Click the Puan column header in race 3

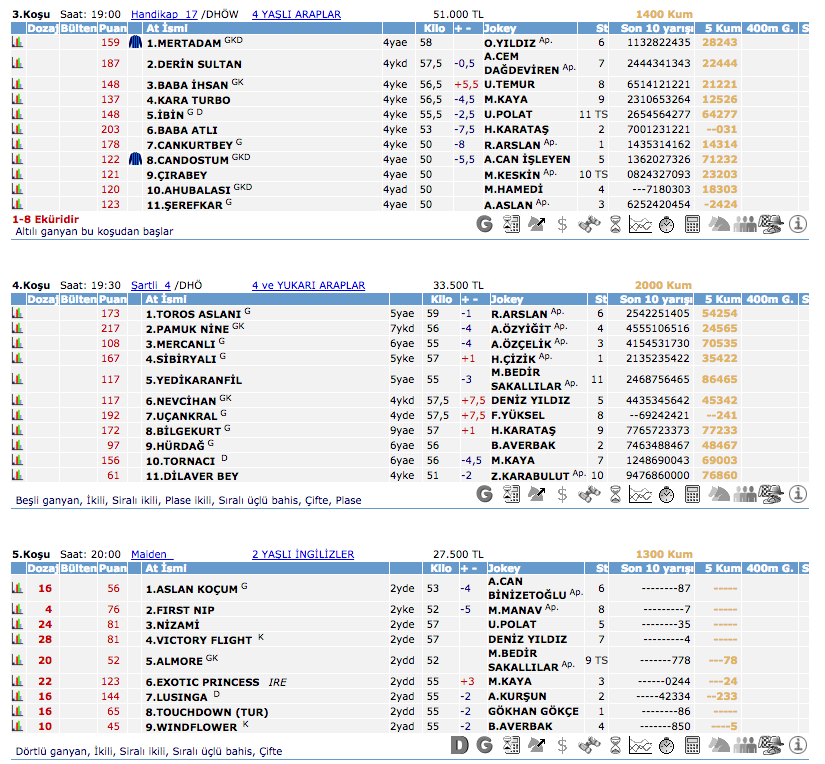tap(113, 29)
